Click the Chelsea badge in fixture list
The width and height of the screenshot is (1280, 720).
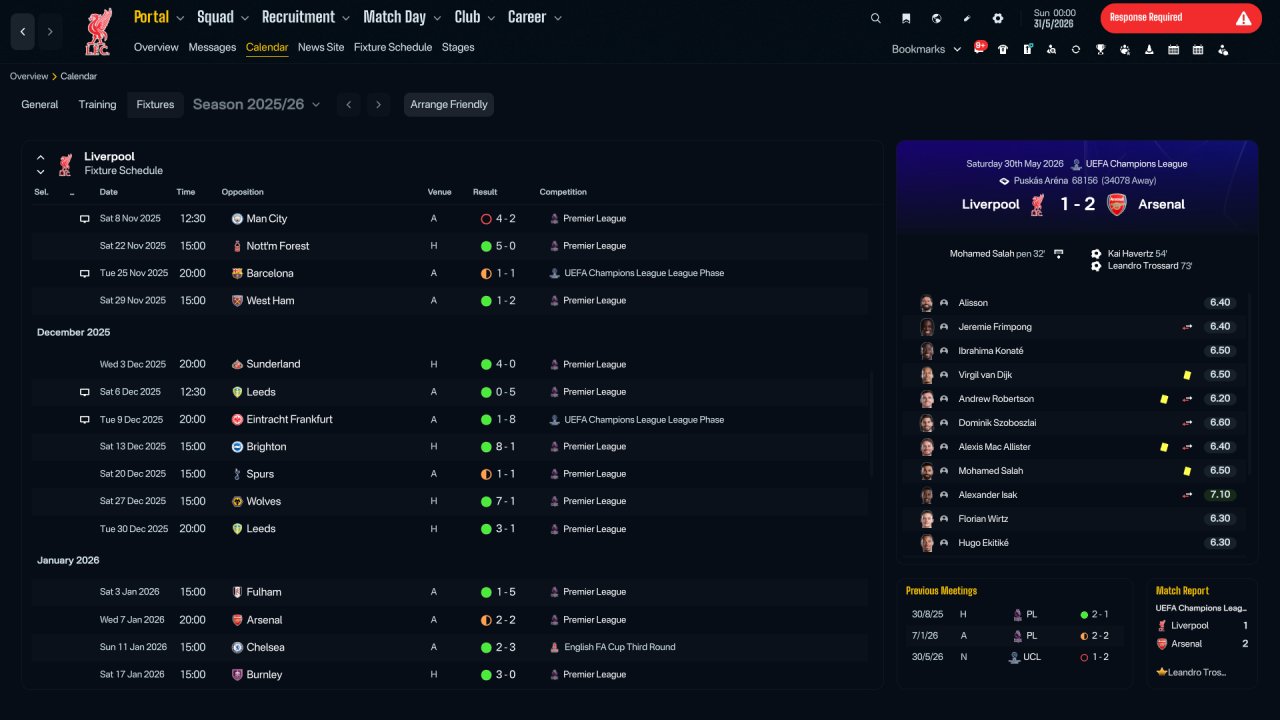[x=237, y=647]
